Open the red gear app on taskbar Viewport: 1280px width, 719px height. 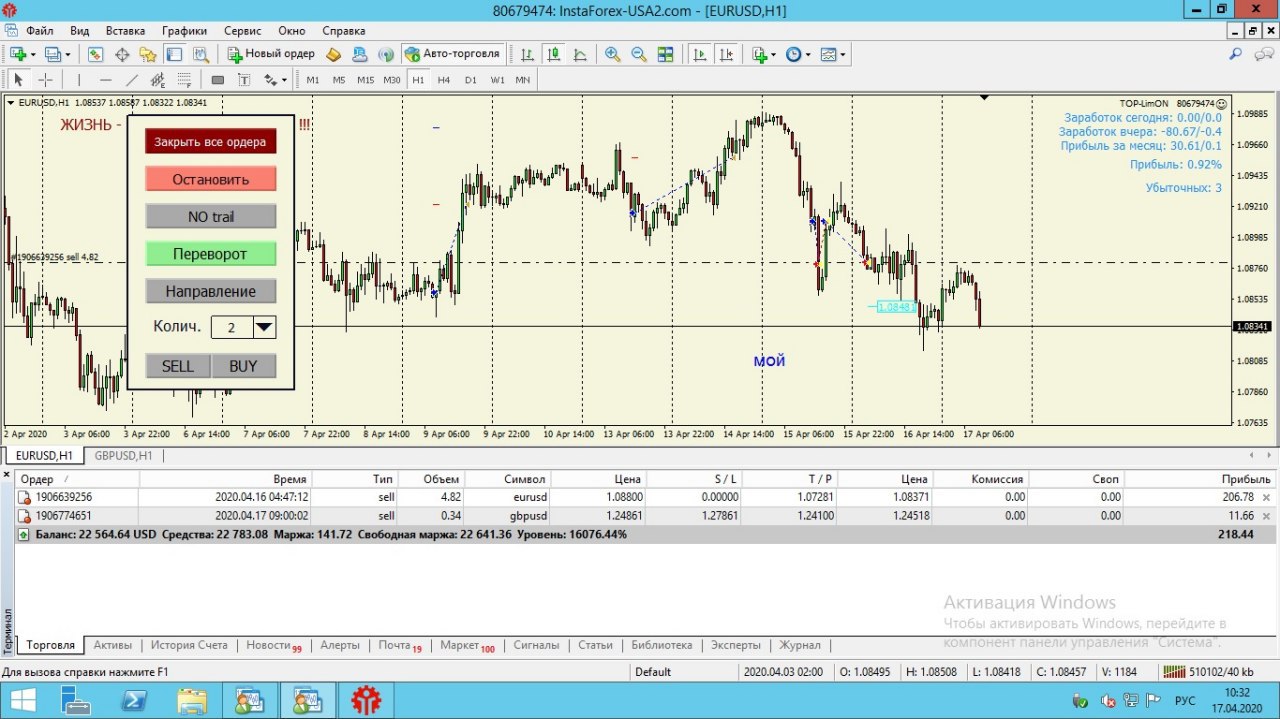(x=366, y=700)
